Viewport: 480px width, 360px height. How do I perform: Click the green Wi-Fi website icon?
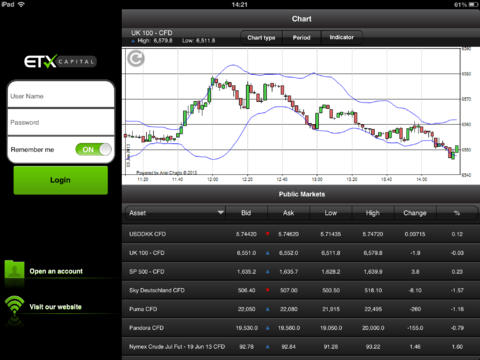[14, 306]
